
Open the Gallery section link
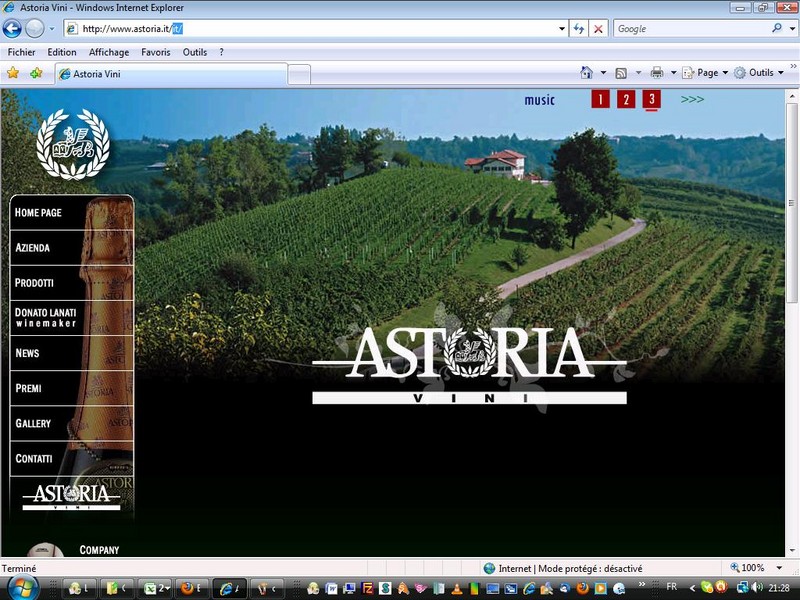point(71,423)
